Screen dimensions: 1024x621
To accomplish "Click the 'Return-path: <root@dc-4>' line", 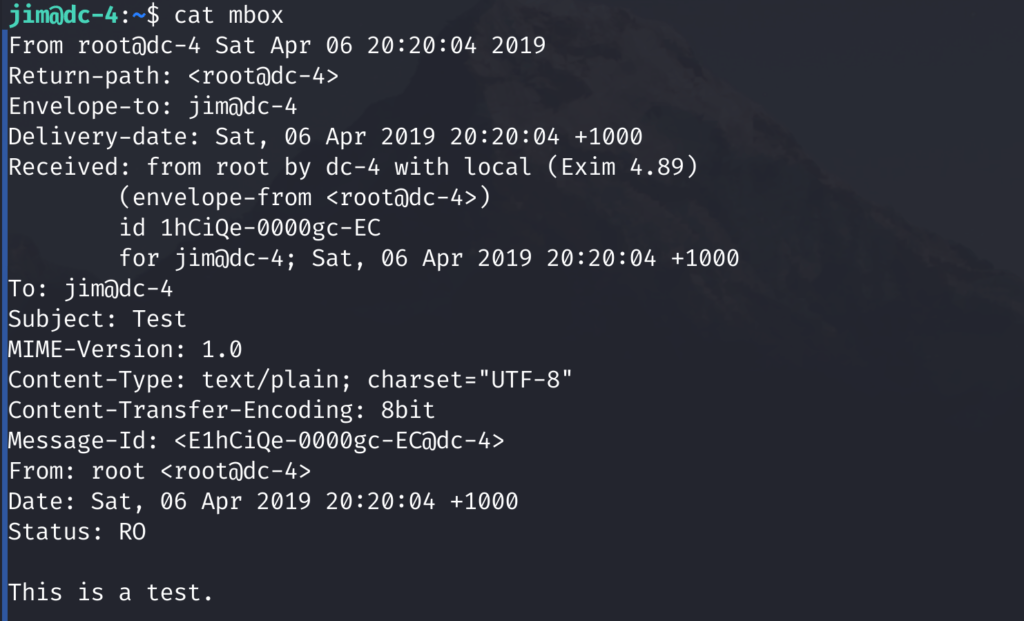I will (x=173, y=76).
